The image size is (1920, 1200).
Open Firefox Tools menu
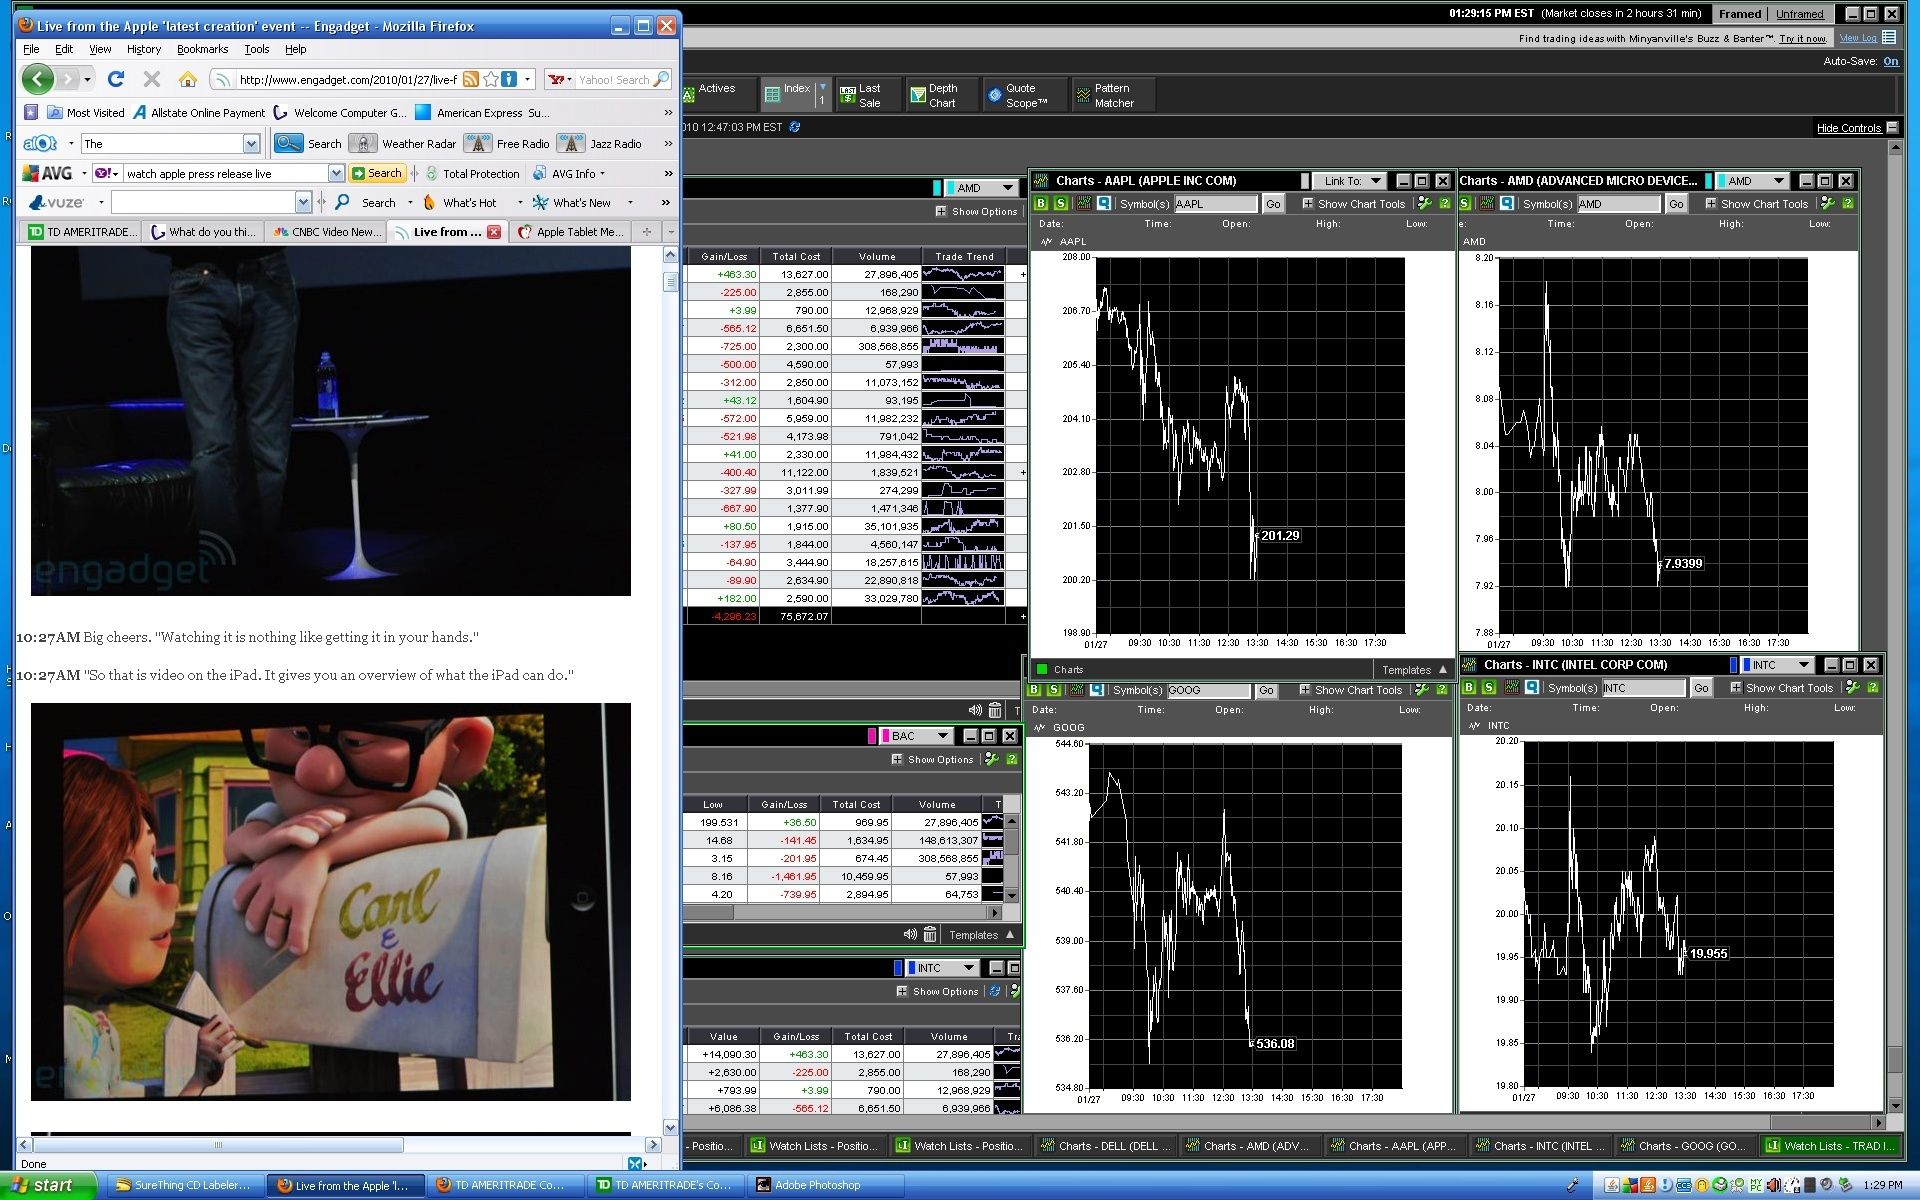257,49
